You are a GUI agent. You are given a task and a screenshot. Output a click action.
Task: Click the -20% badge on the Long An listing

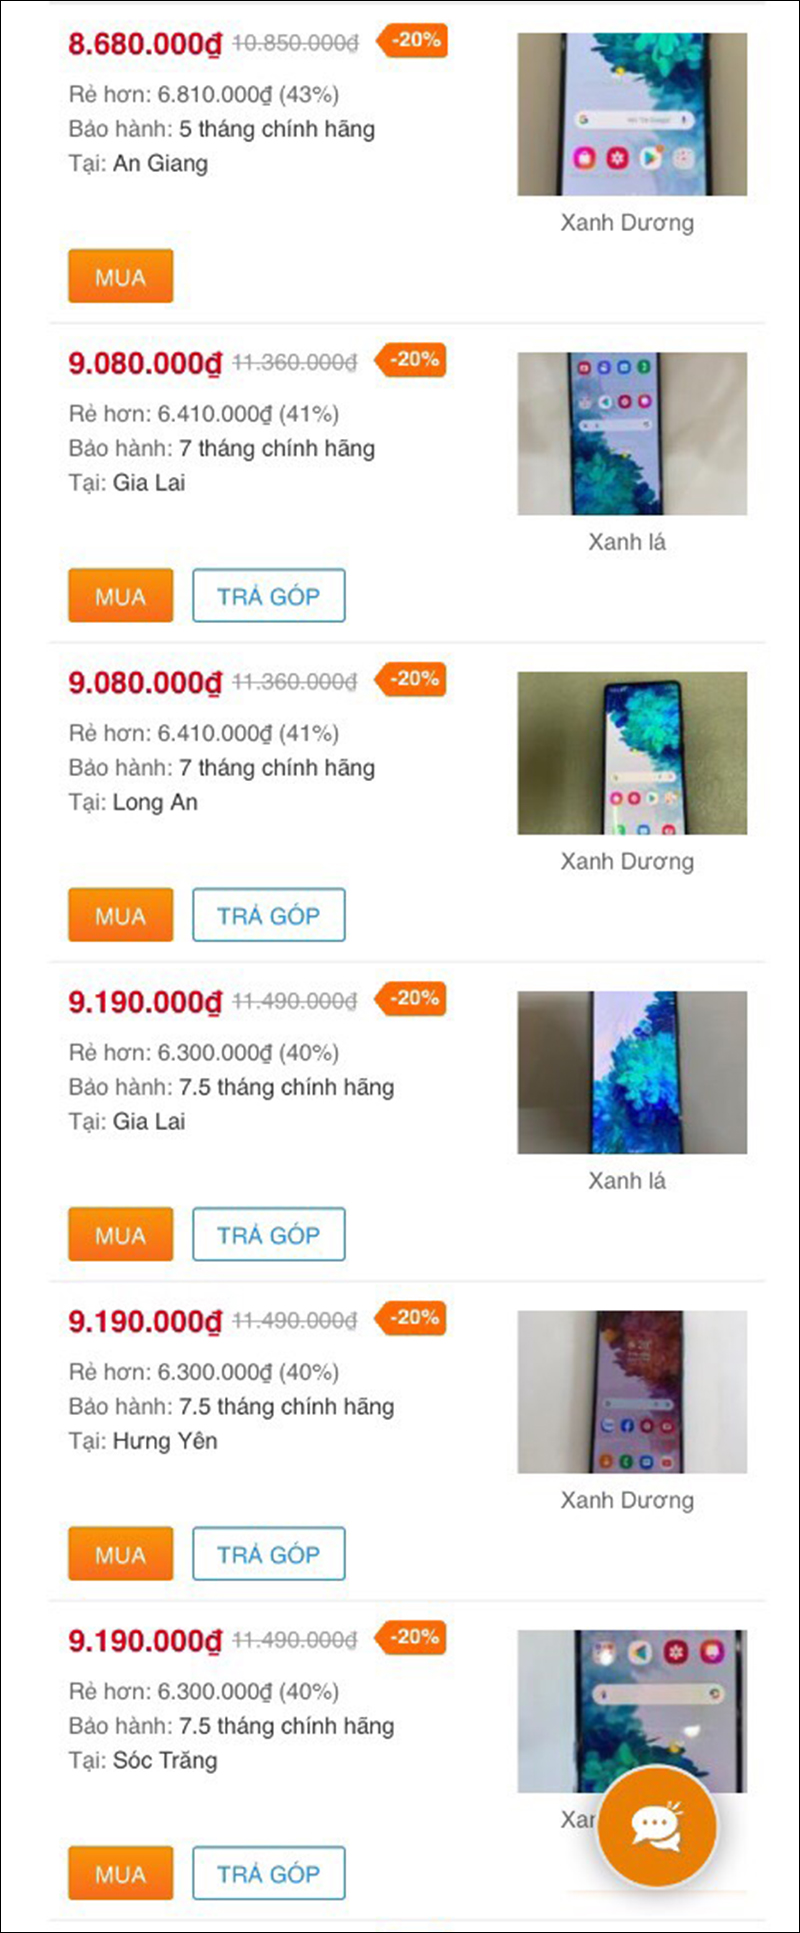pyautogui.click(x=412, y=680)
